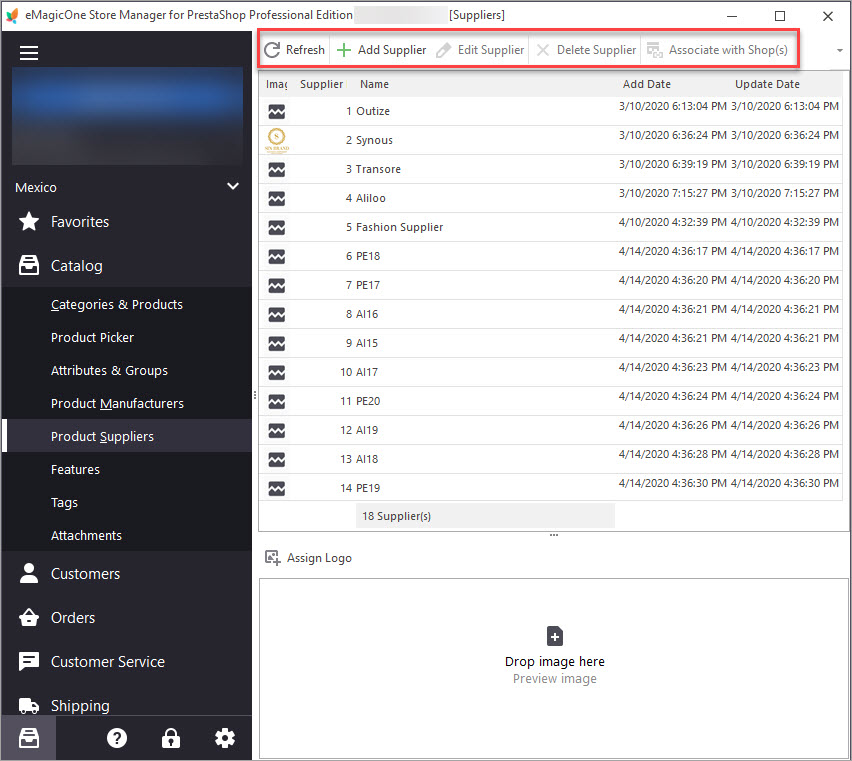Screen dimensions: 852x761
Task: Open Product Manufacturers
Action: point(117,404)
